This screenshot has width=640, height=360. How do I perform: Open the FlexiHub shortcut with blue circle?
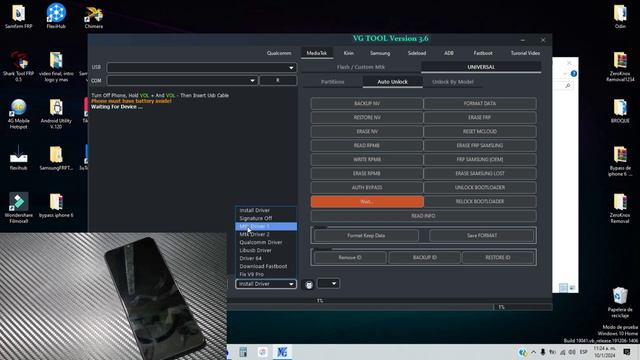(x=56, y=16)
